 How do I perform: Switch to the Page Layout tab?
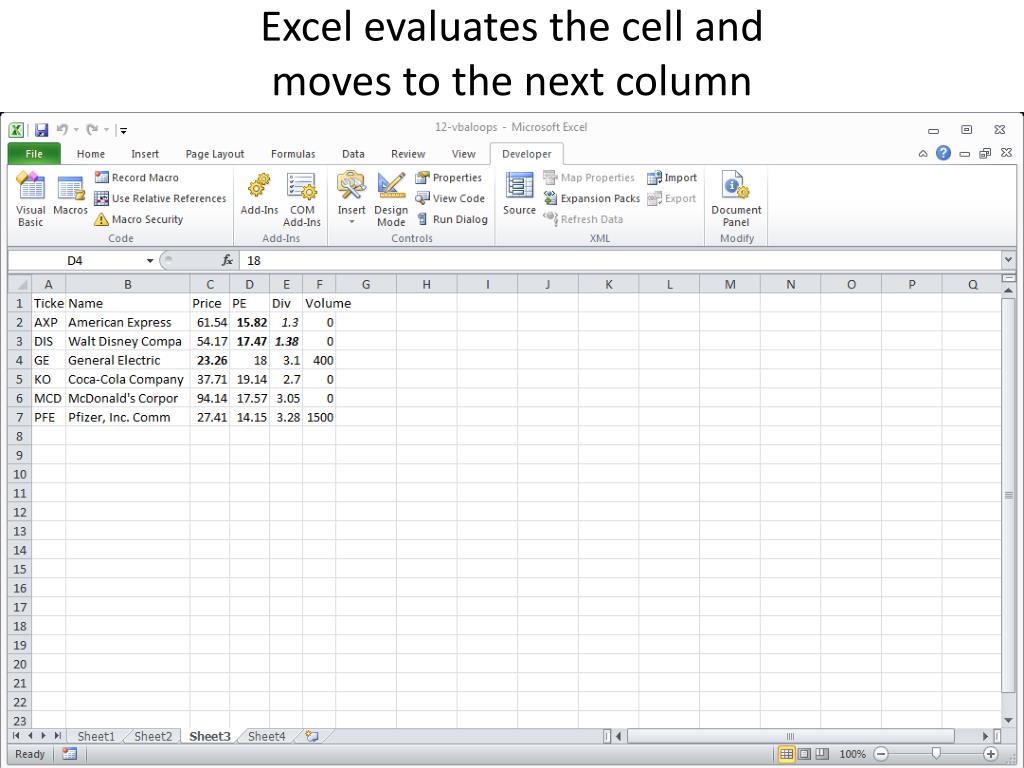coord(215,154)
